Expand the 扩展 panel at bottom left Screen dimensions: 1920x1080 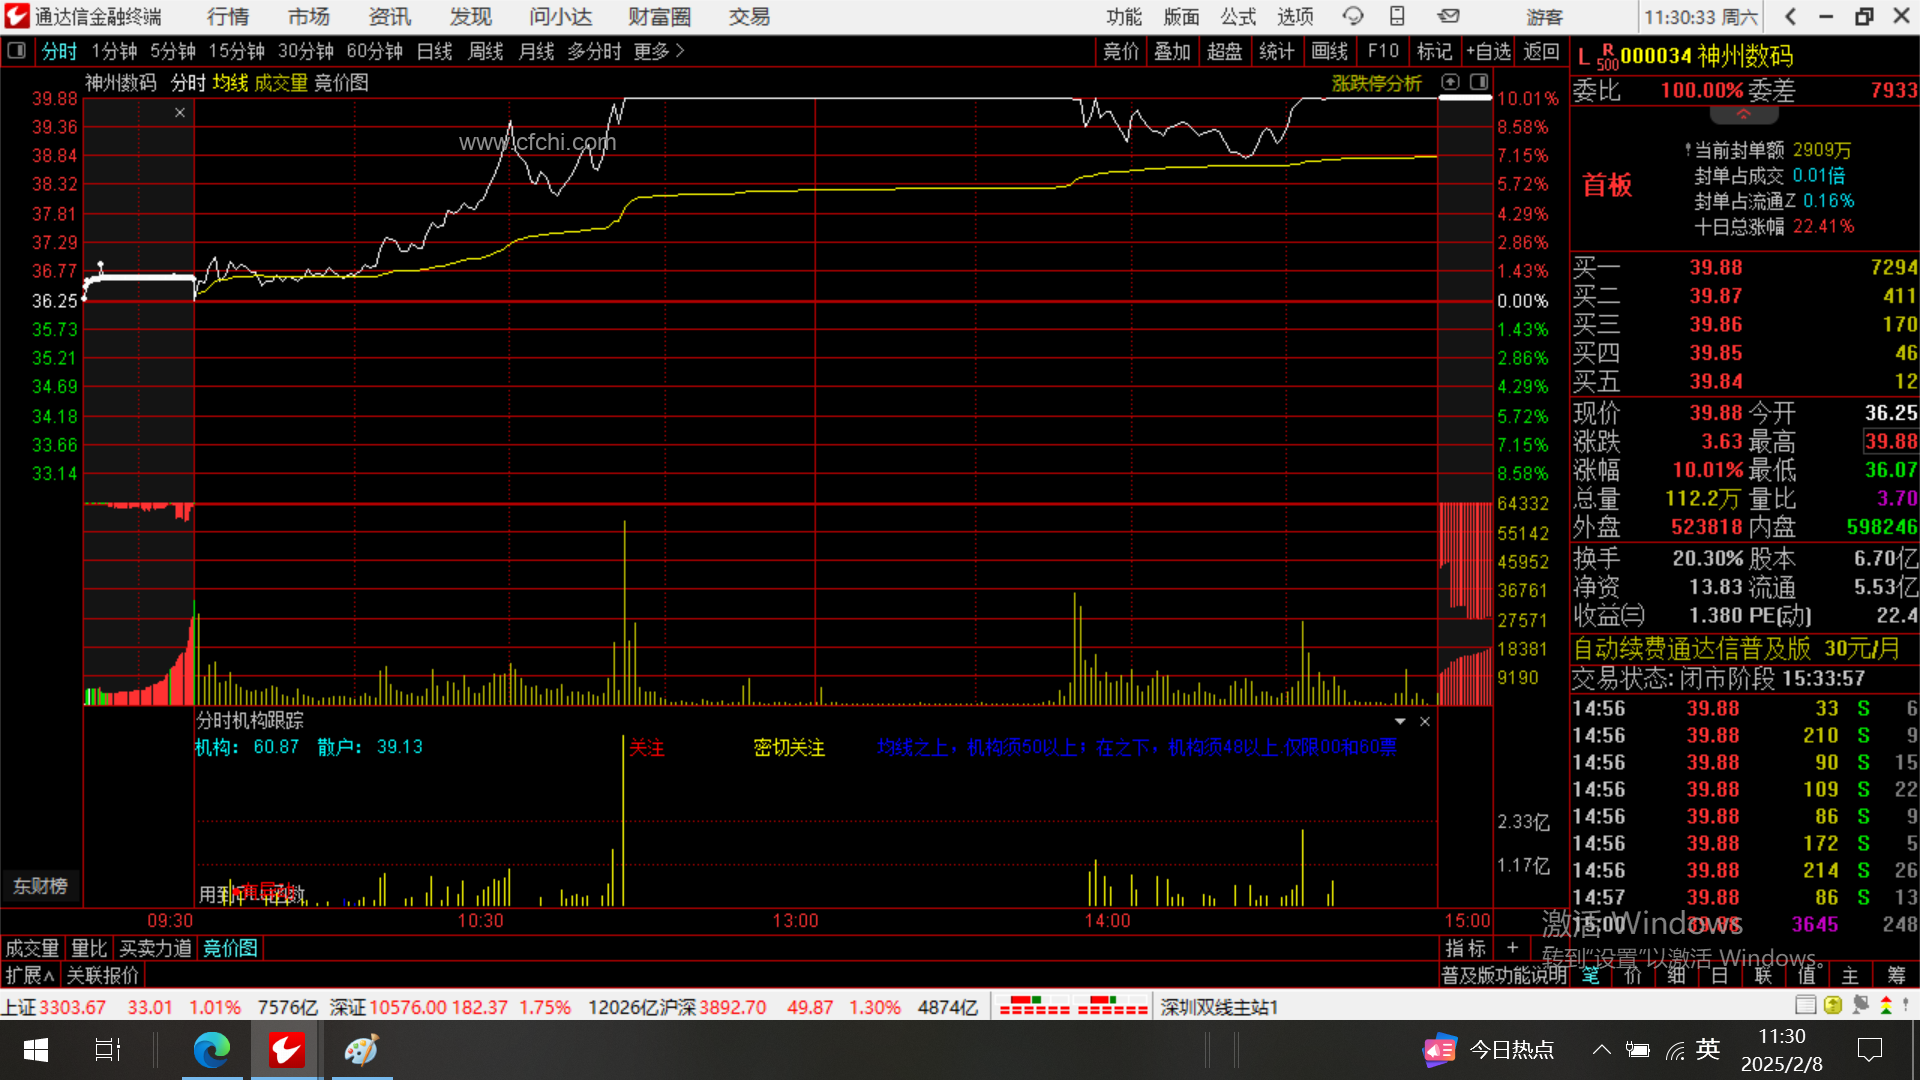(x=29, y=975)
